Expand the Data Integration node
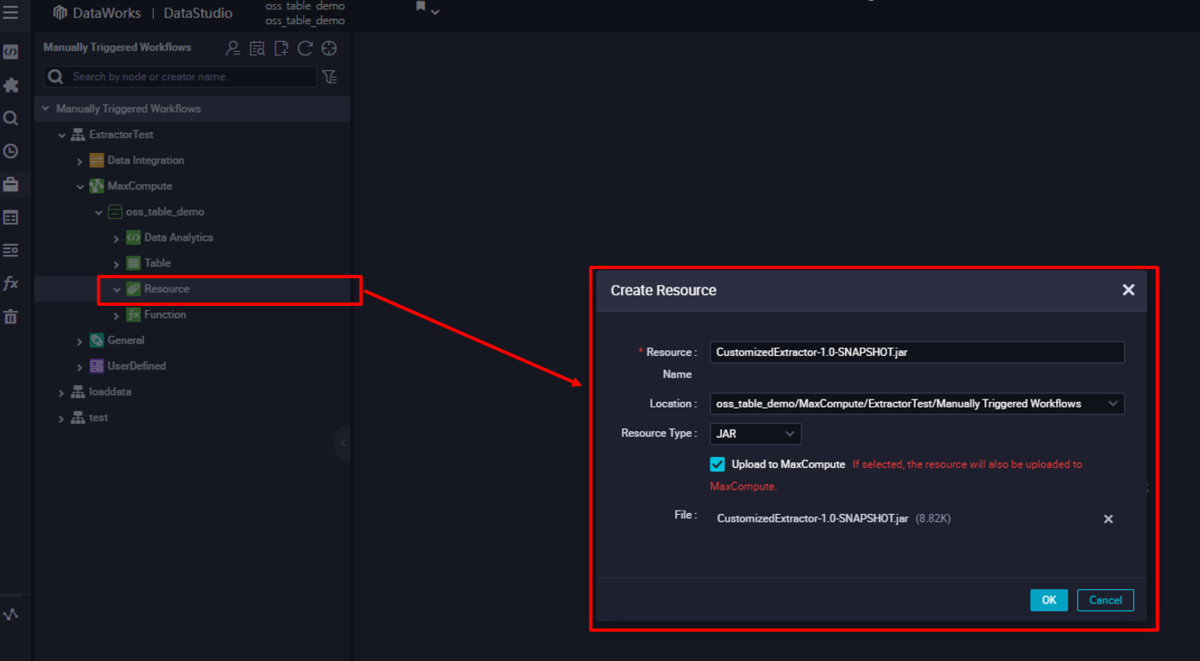This screenshot has height=661, width=1200. [80, 161]
